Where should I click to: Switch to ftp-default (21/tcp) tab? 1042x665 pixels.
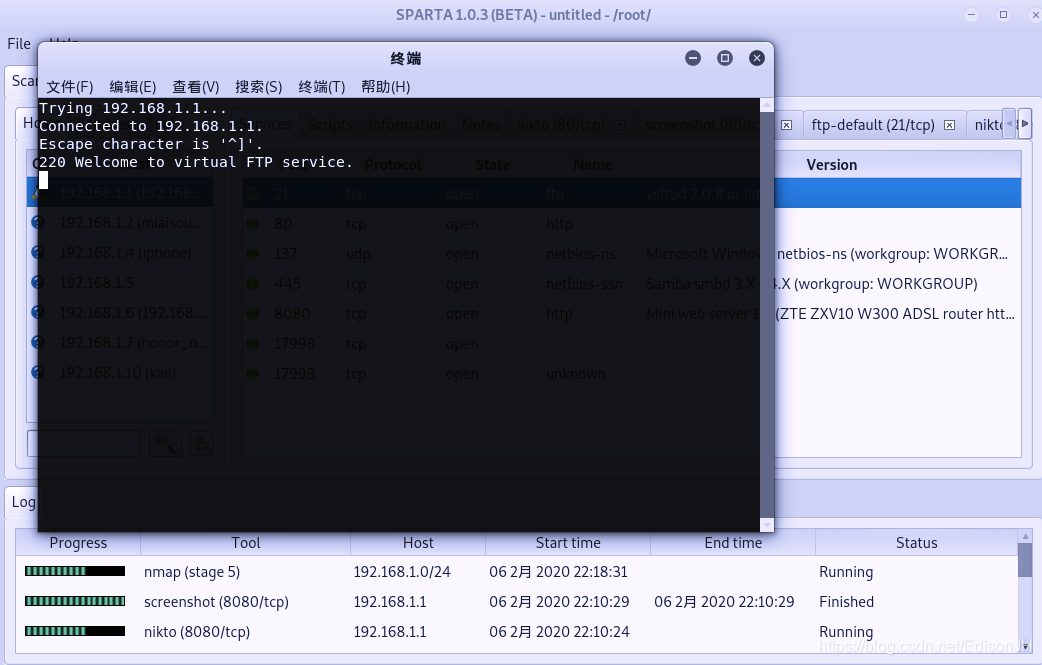point(873,125)
